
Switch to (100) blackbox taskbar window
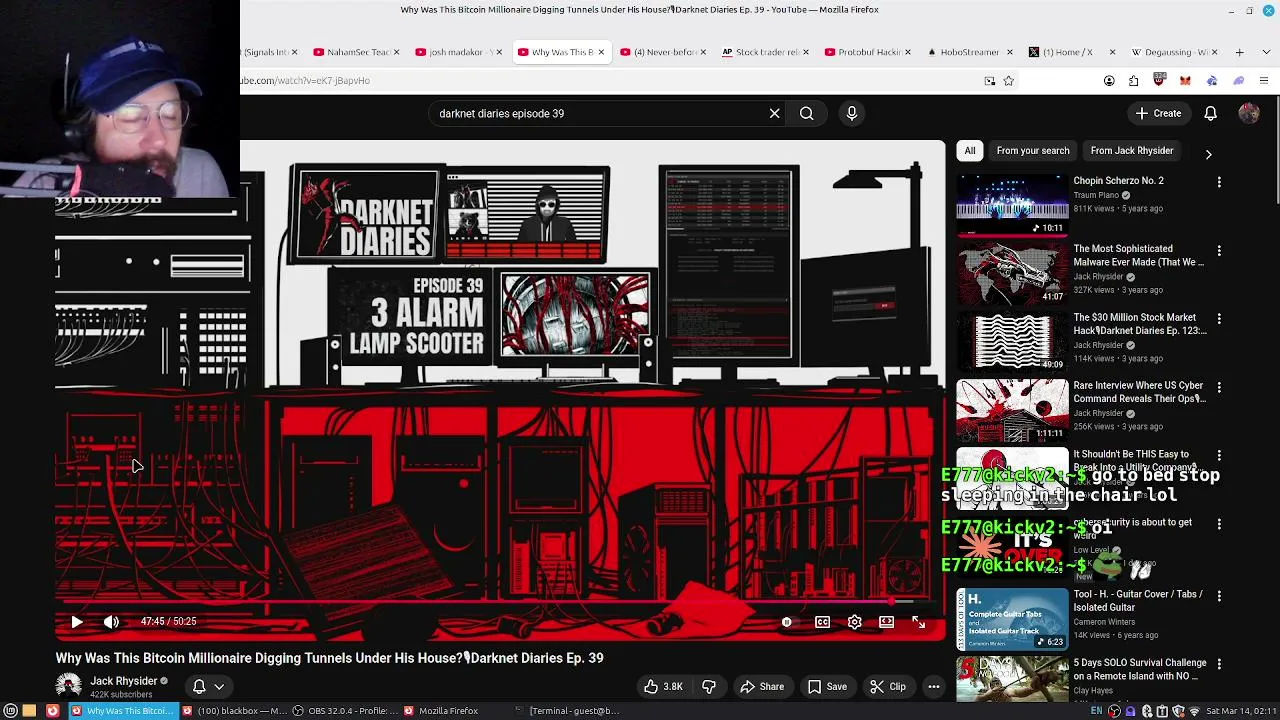click(x=234, y=711)
